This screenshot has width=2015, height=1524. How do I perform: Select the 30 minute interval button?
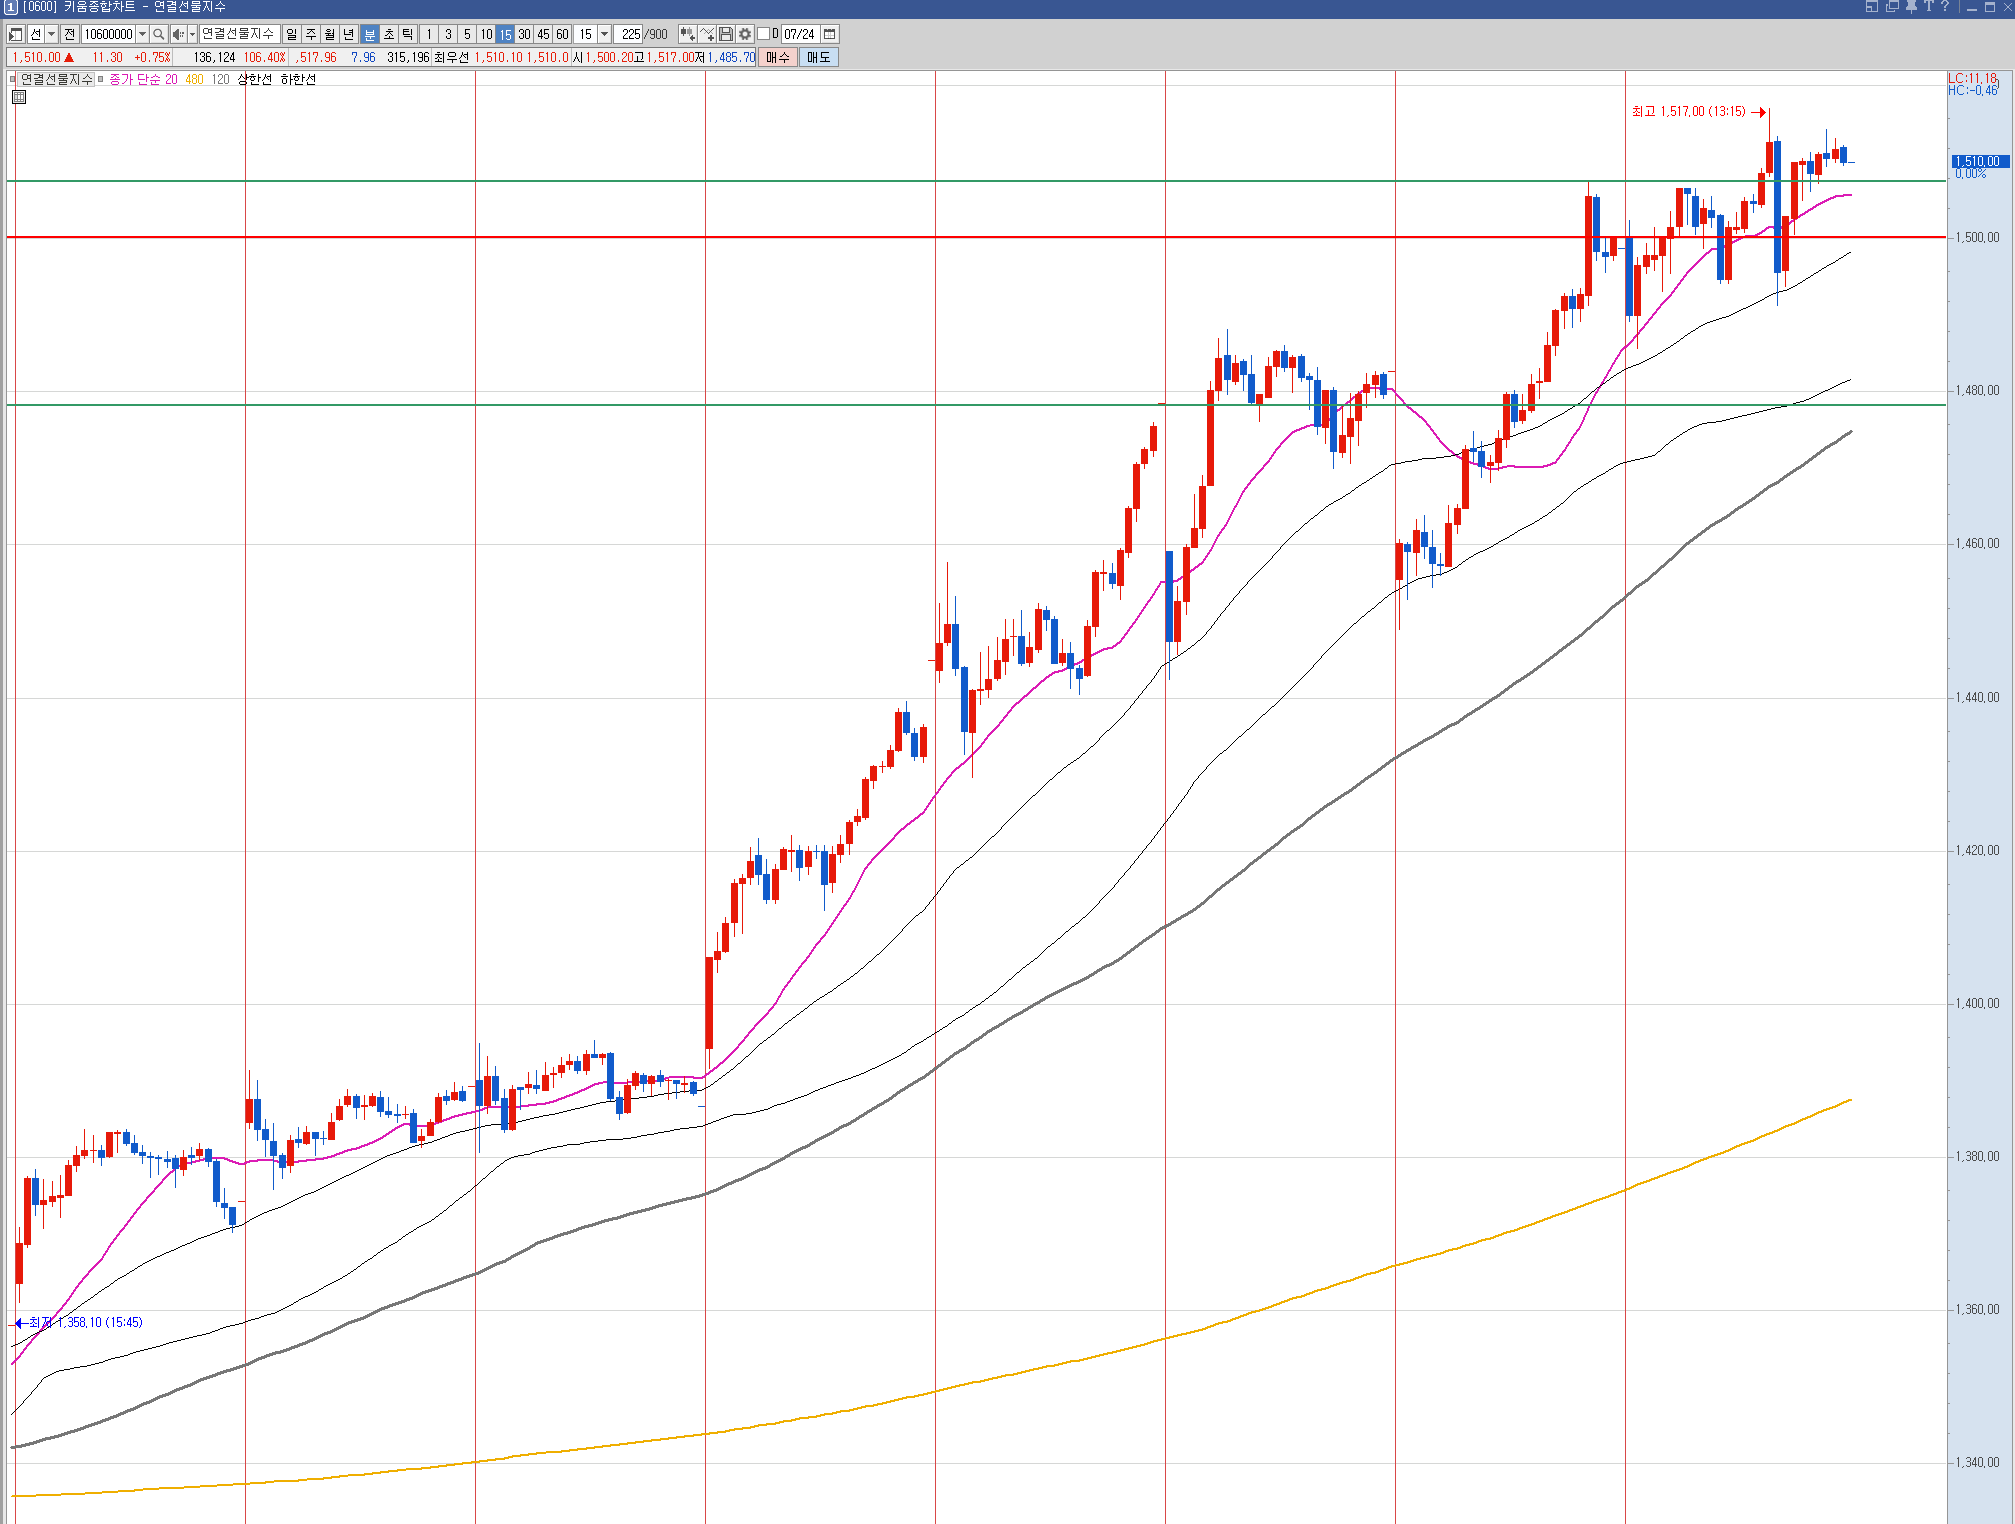point(524,34)
